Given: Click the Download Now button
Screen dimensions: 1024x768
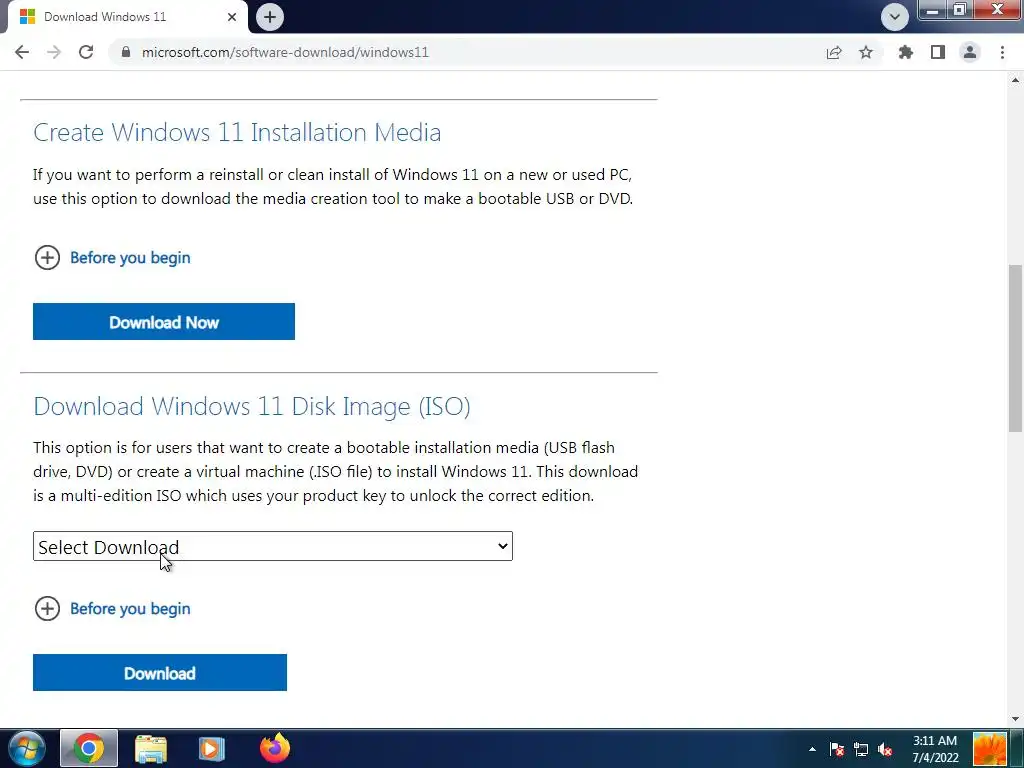Looking at the screenshot, I should point(164,321).
